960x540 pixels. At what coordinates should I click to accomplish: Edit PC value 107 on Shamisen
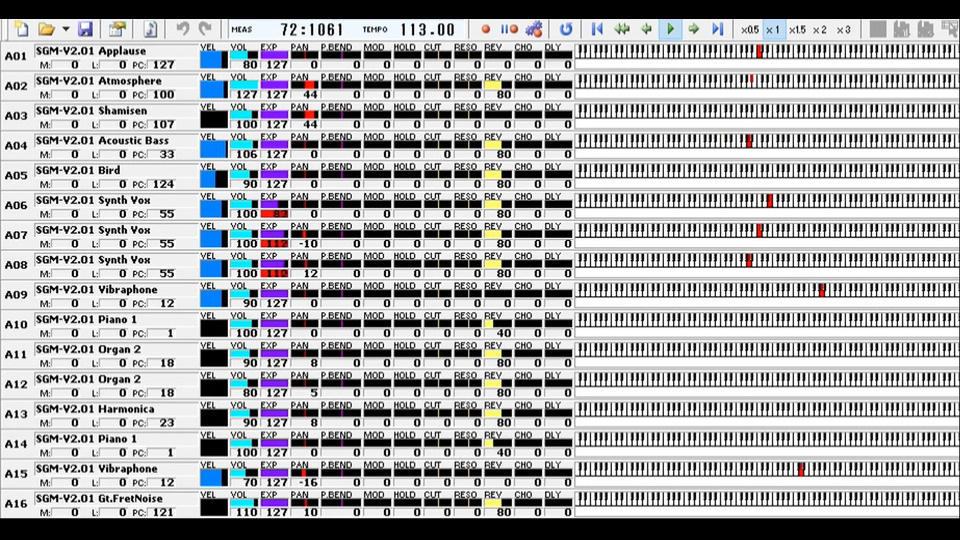(x=162, y=124)
